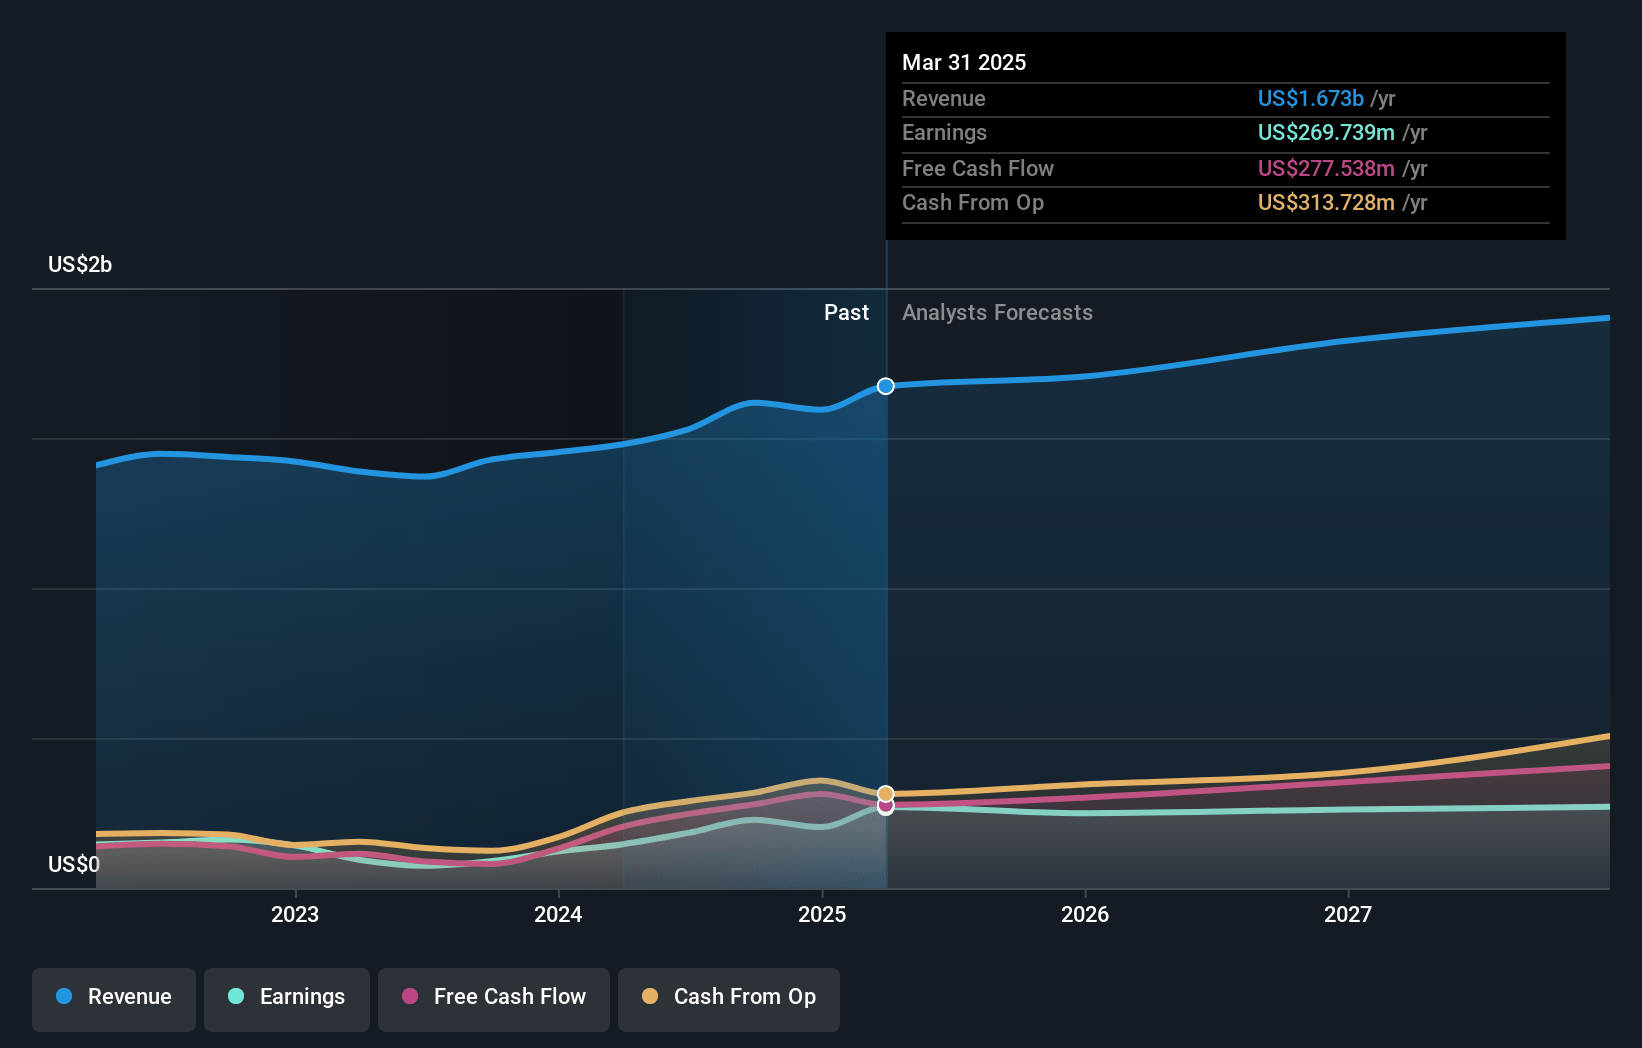Click the US$269.739m earnings value
This screenshot has width=1642, height=1048.
(x=1326, y=132)
